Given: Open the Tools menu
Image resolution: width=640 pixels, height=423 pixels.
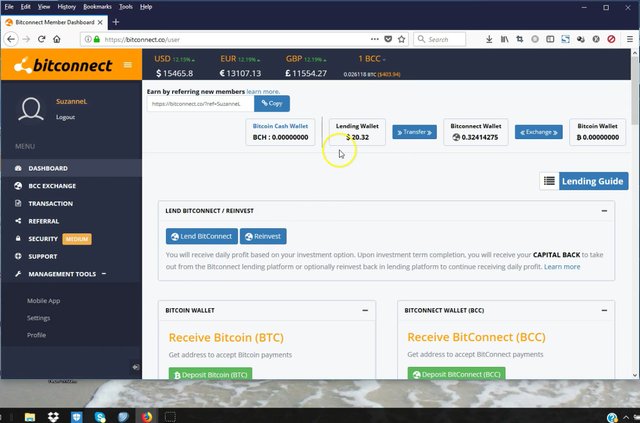Looking at the screenshot, I should pyautogui.click(x=126, y=7).
